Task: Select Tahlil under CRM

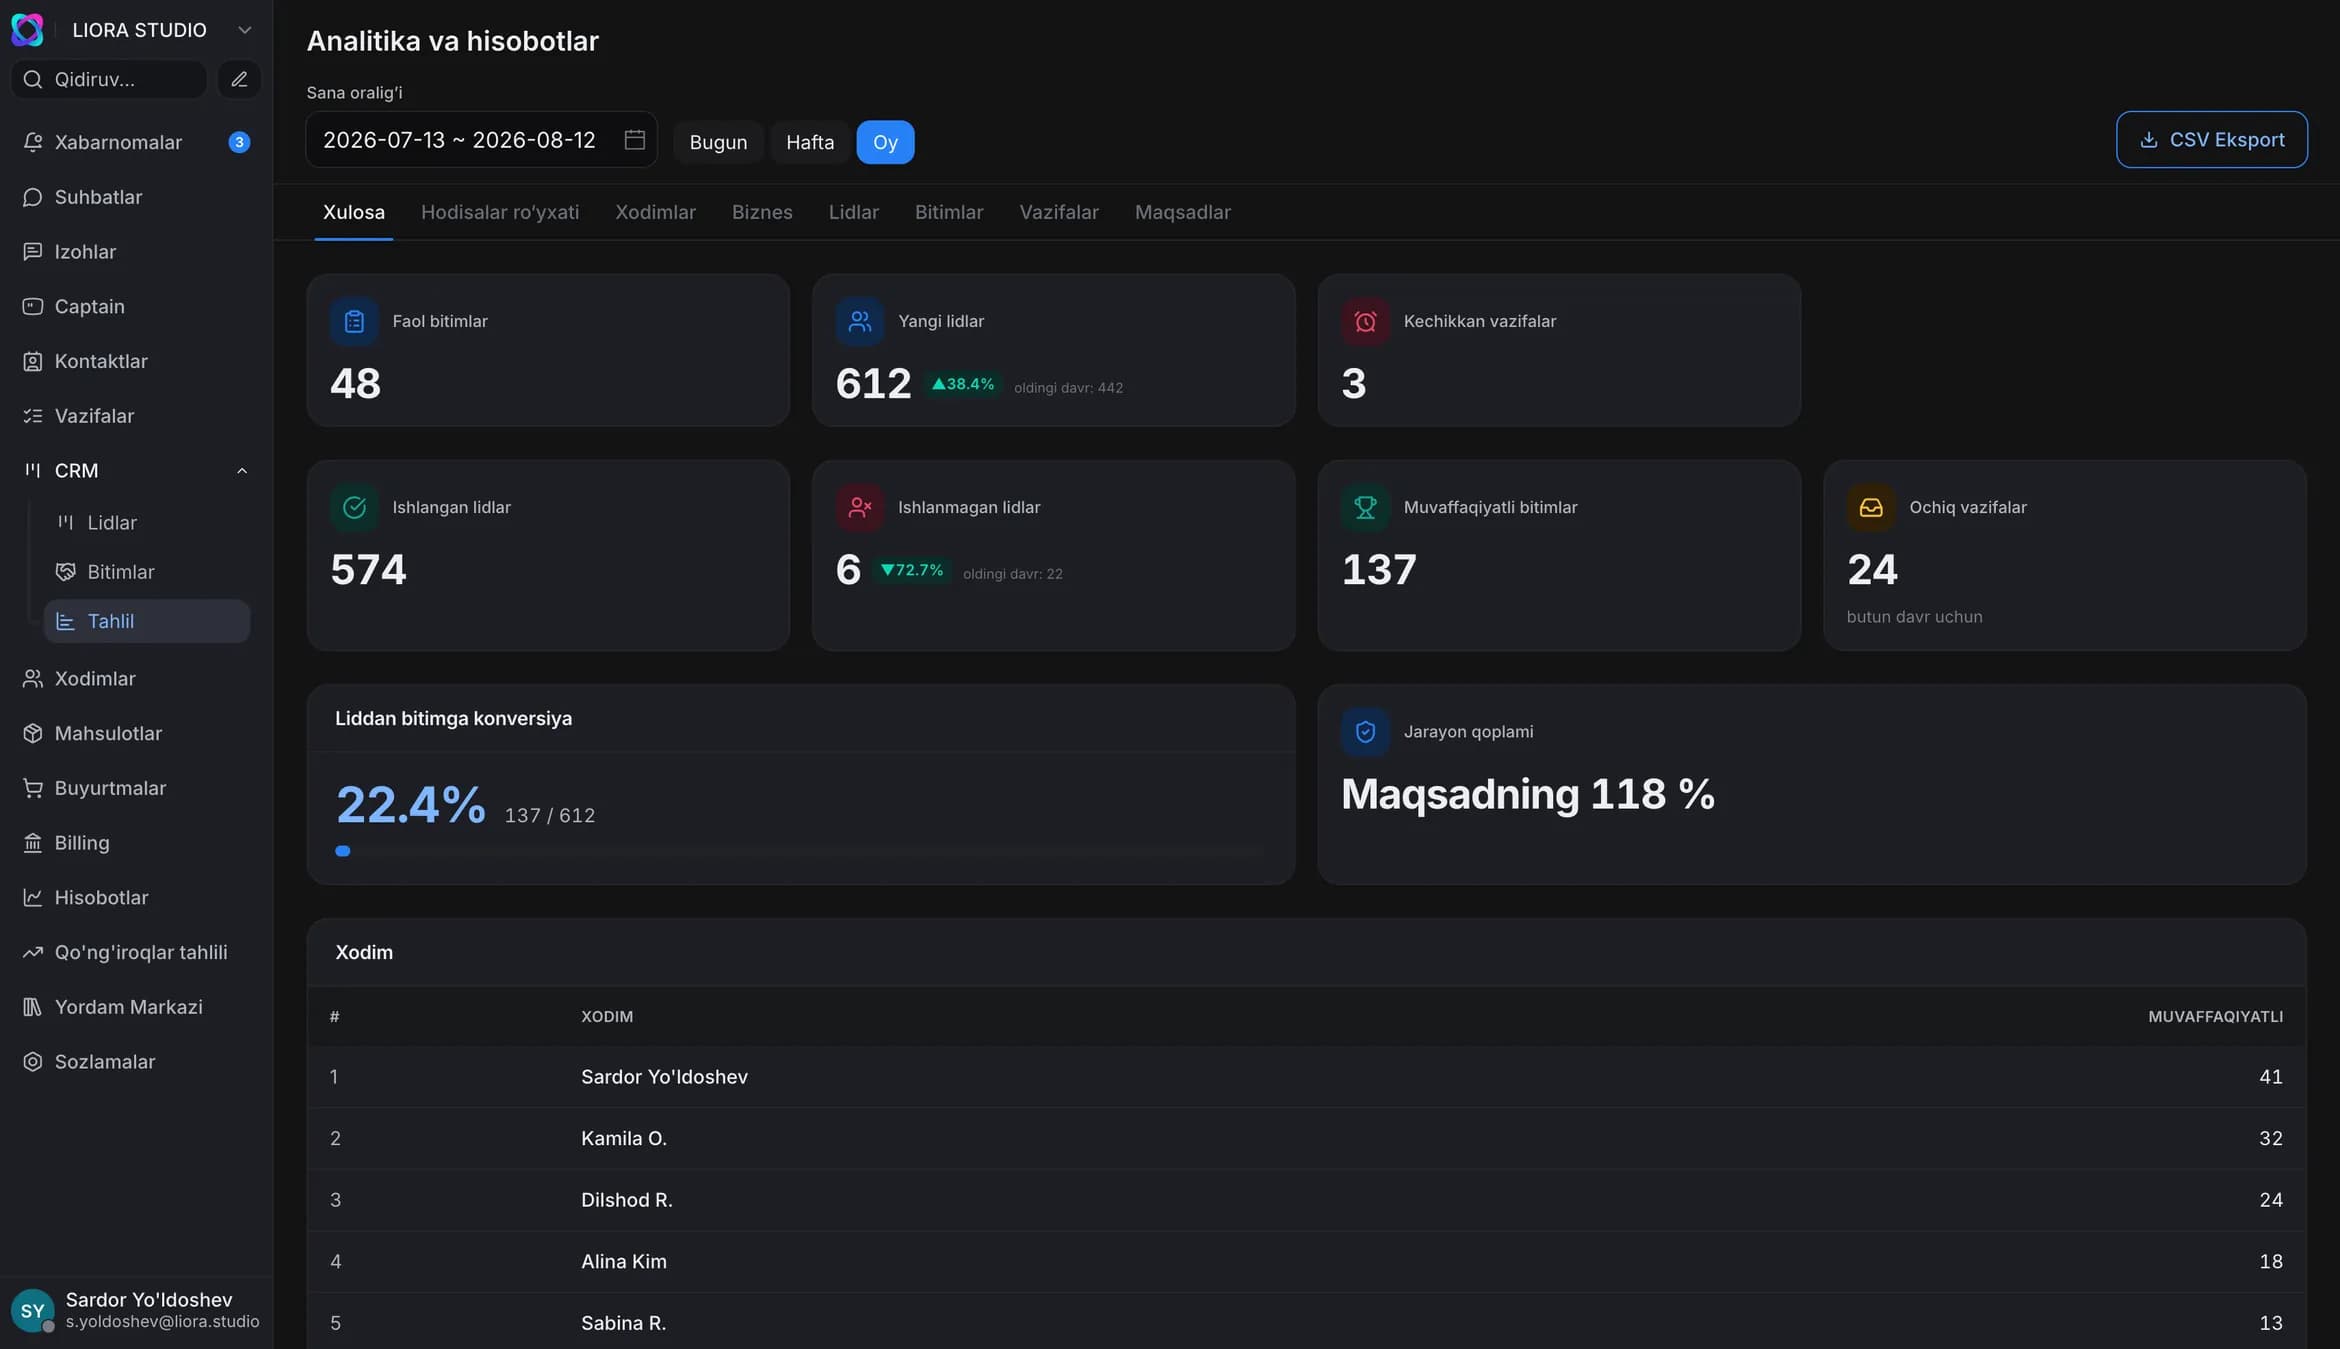Action: [147, 621]
